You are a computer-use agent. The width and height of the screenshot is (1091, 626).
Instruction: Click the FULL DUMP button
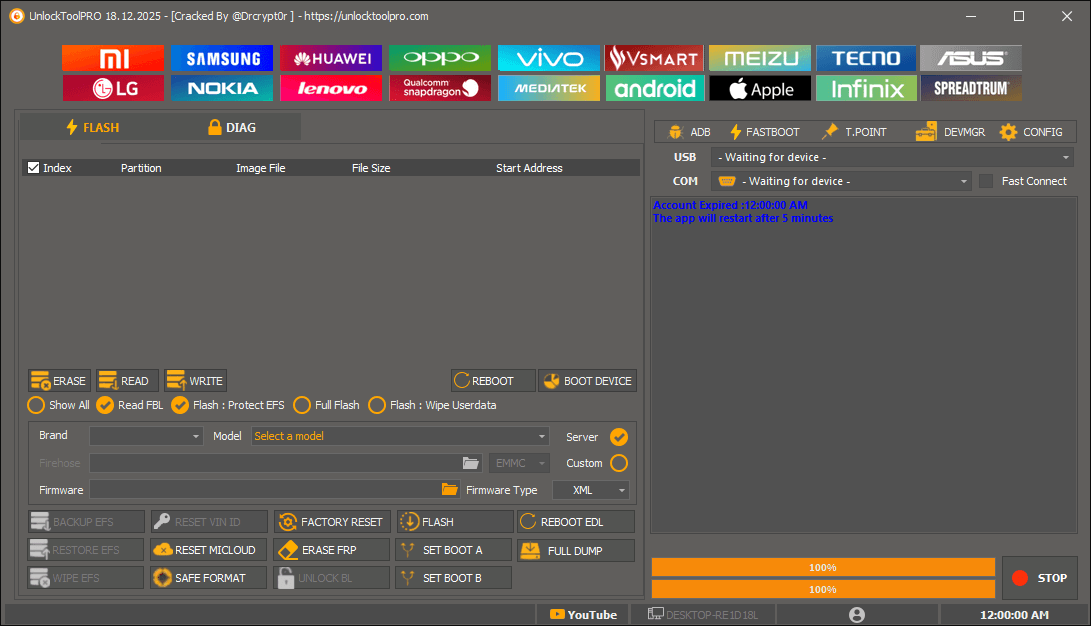pyautogui.click(x=575, y=550)
